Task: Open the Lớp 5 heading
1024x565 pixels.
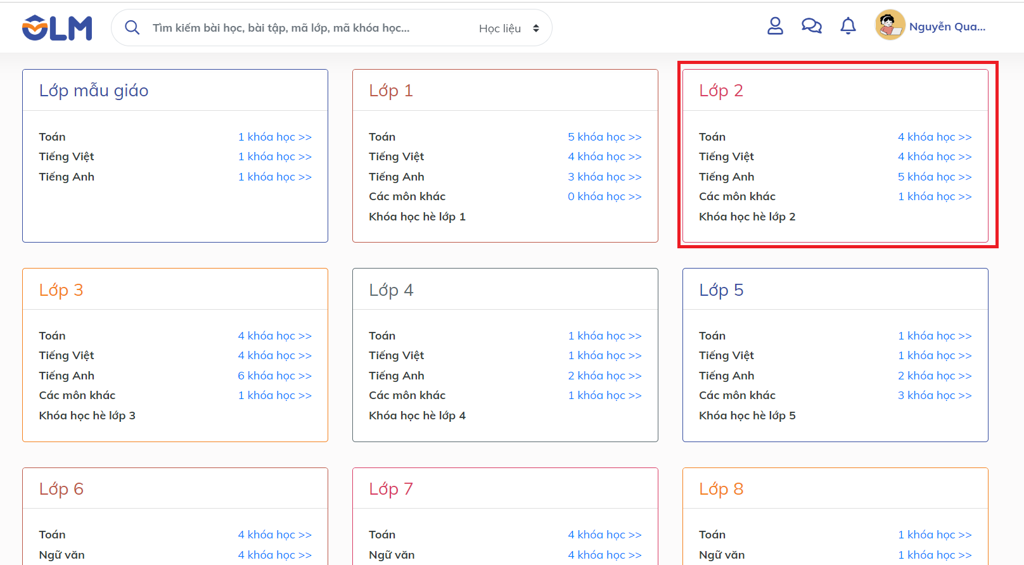Action: pos(721,289)
